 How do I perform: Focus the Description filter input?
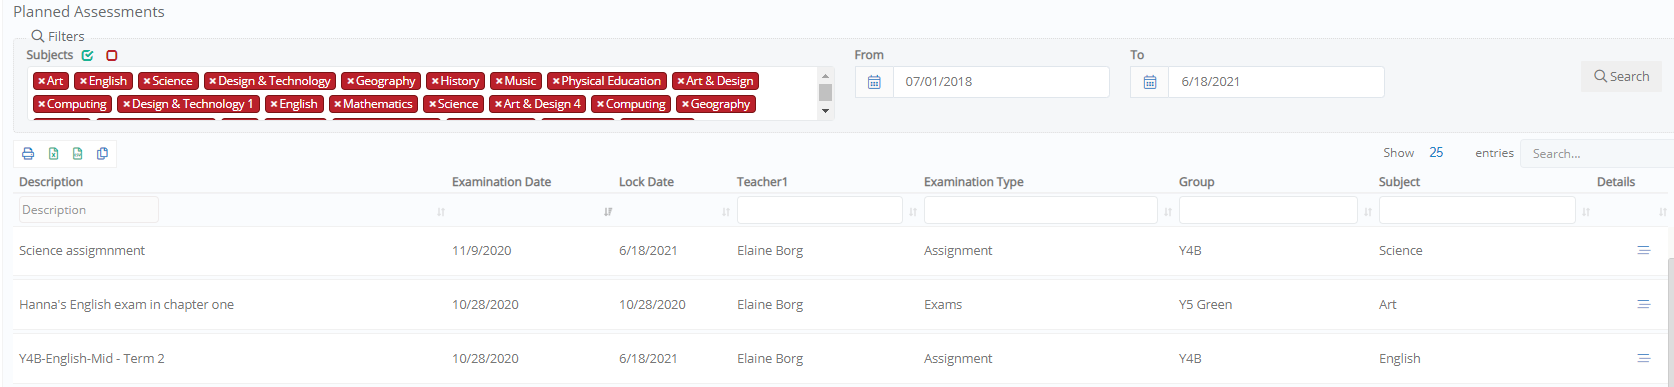click(88, 210)
